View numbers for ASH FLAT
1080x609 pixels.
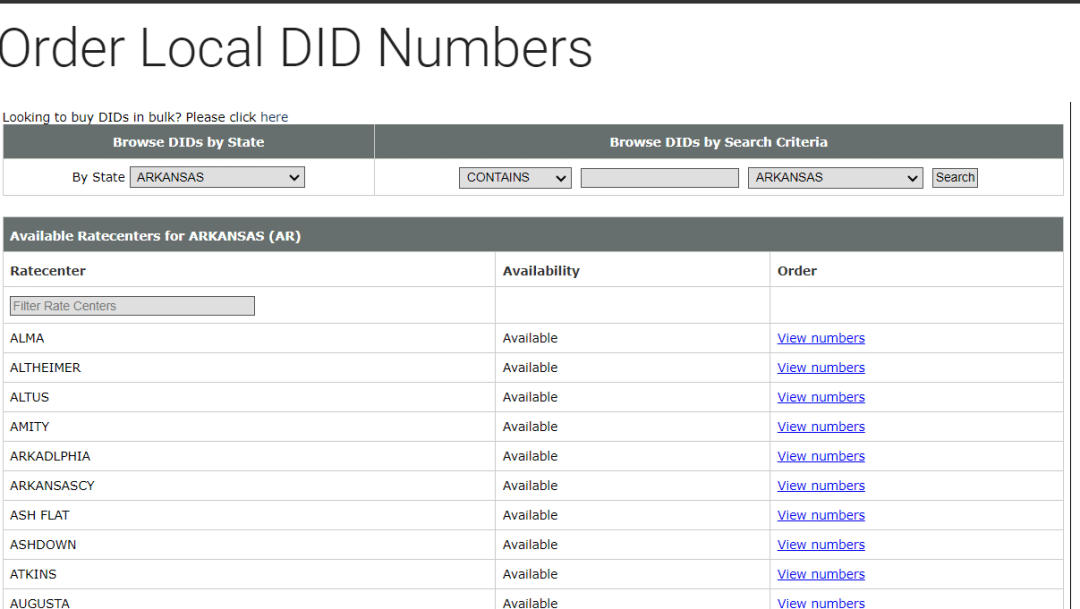(x=820, y=515)
